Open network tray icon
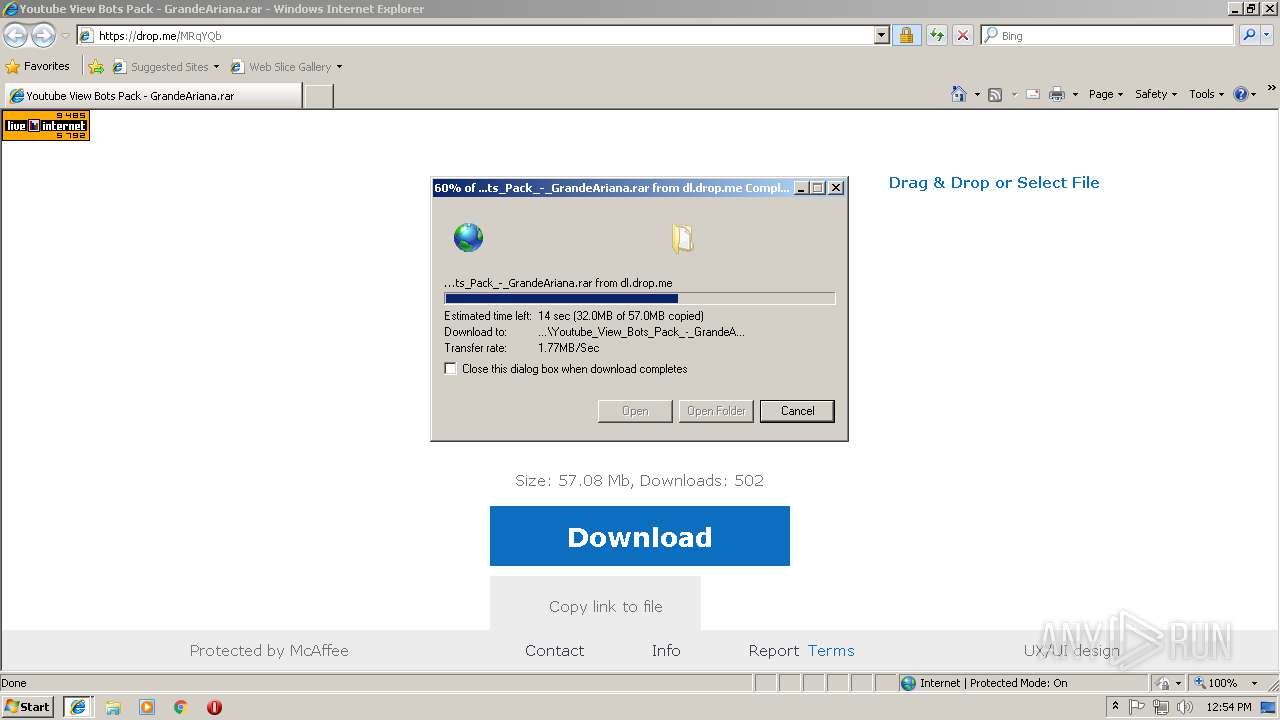The height and width of the screenshot is (720, 1280). (1161, 707)
